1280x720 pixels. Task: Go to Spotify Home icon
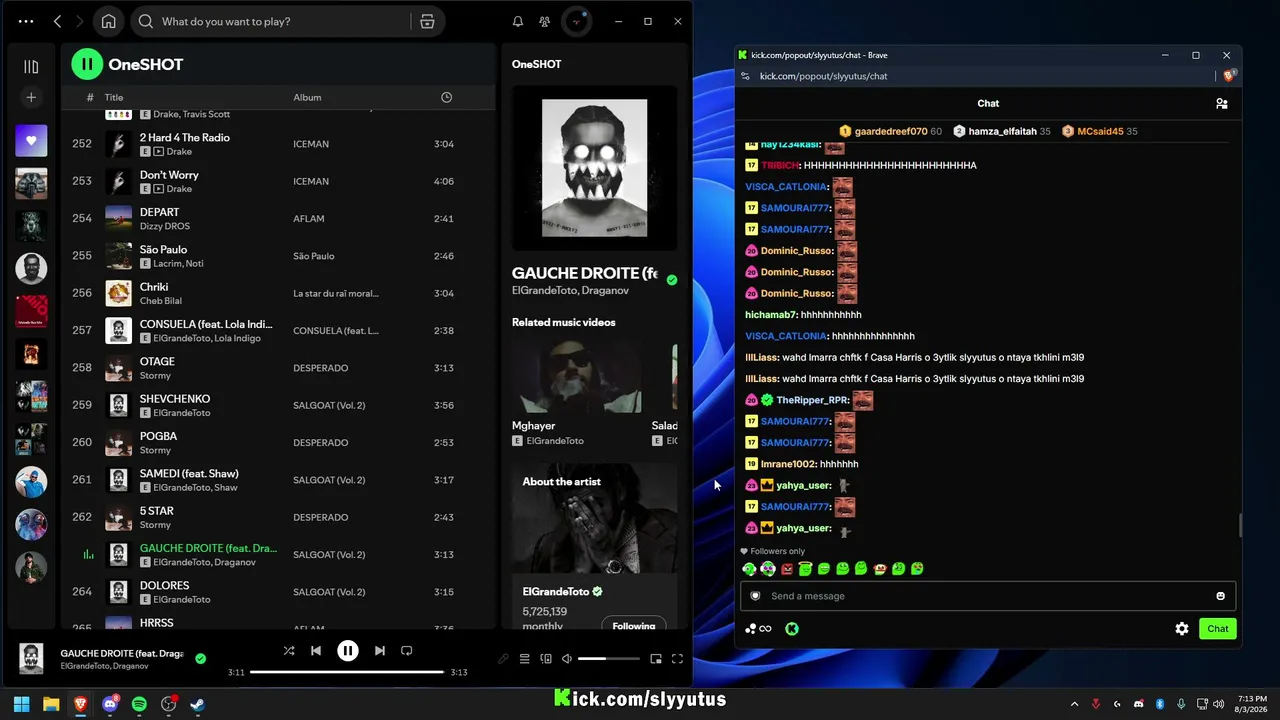108,21
